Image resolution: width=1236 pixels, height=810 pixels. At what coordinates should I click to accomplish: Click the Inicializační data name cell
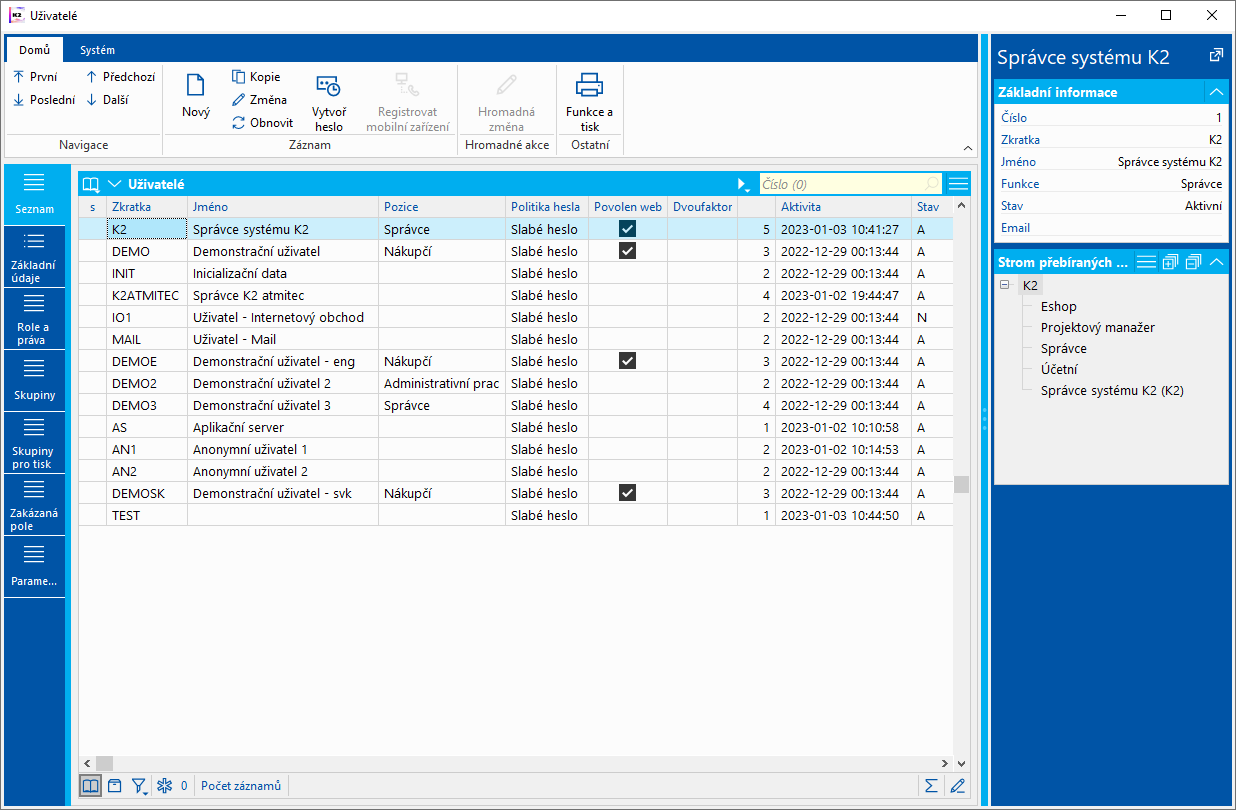(x=283, y=273)
